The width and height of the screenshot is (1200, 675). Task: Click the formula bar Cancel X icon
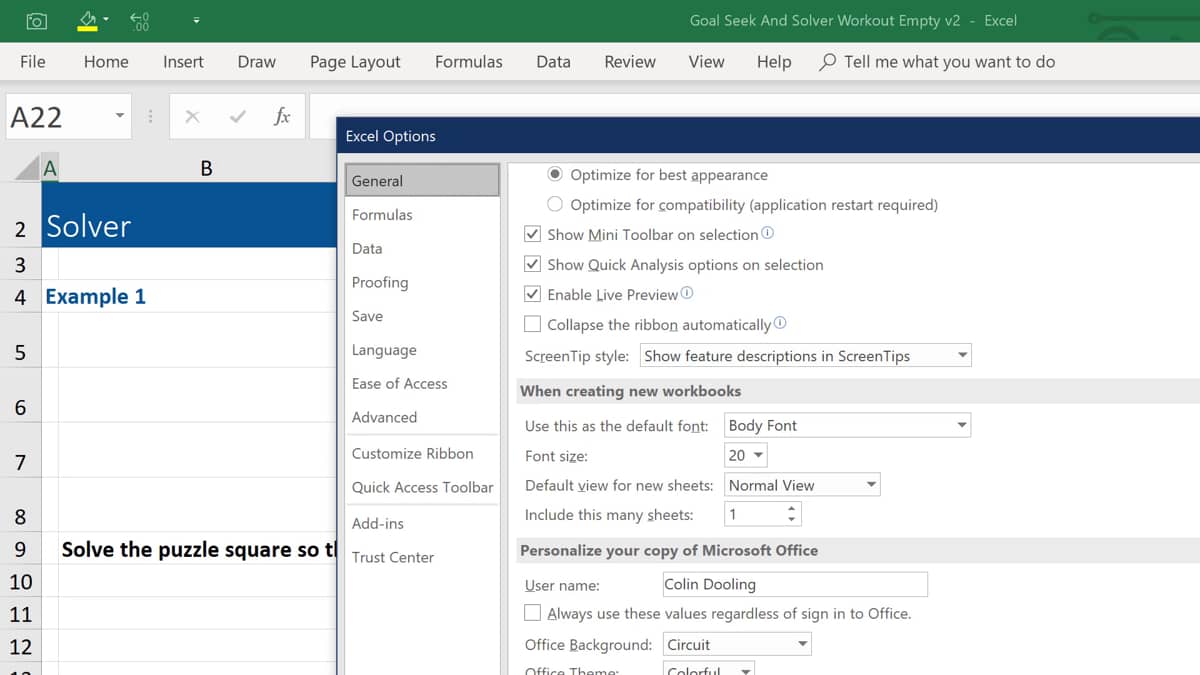coord(192,117)
